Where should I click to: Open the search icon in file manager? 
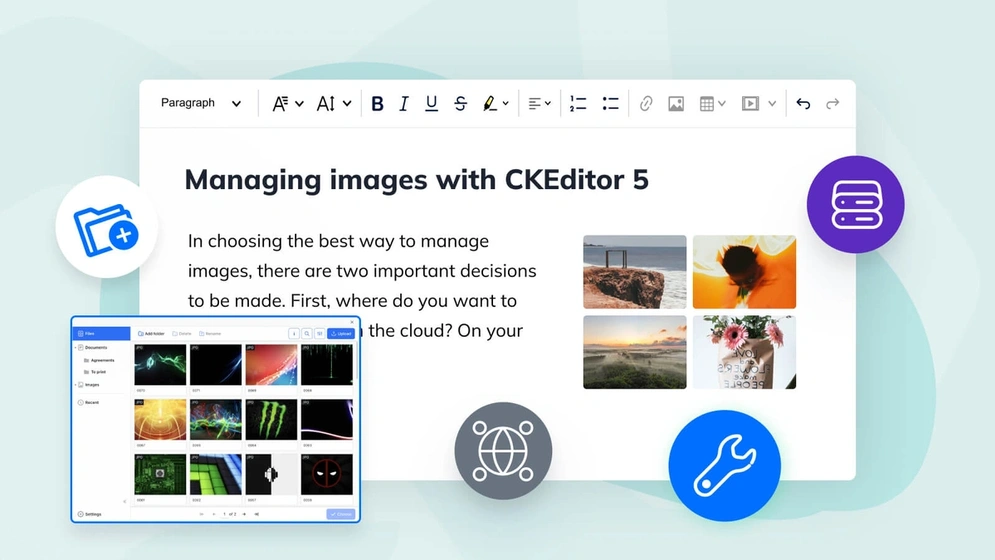pos(307,334)
